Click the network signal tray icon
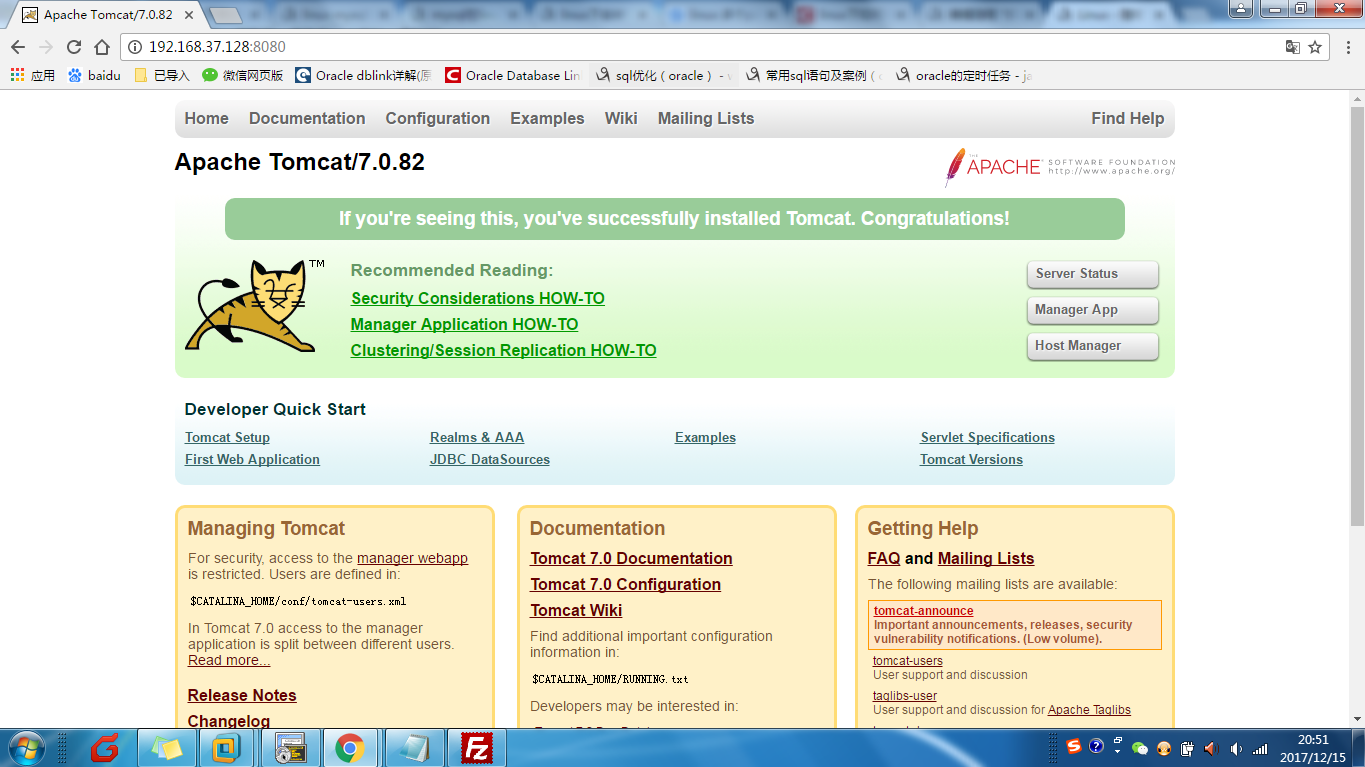The width and height of the screenshot is (1365, 767). (x=1260, y=748)
